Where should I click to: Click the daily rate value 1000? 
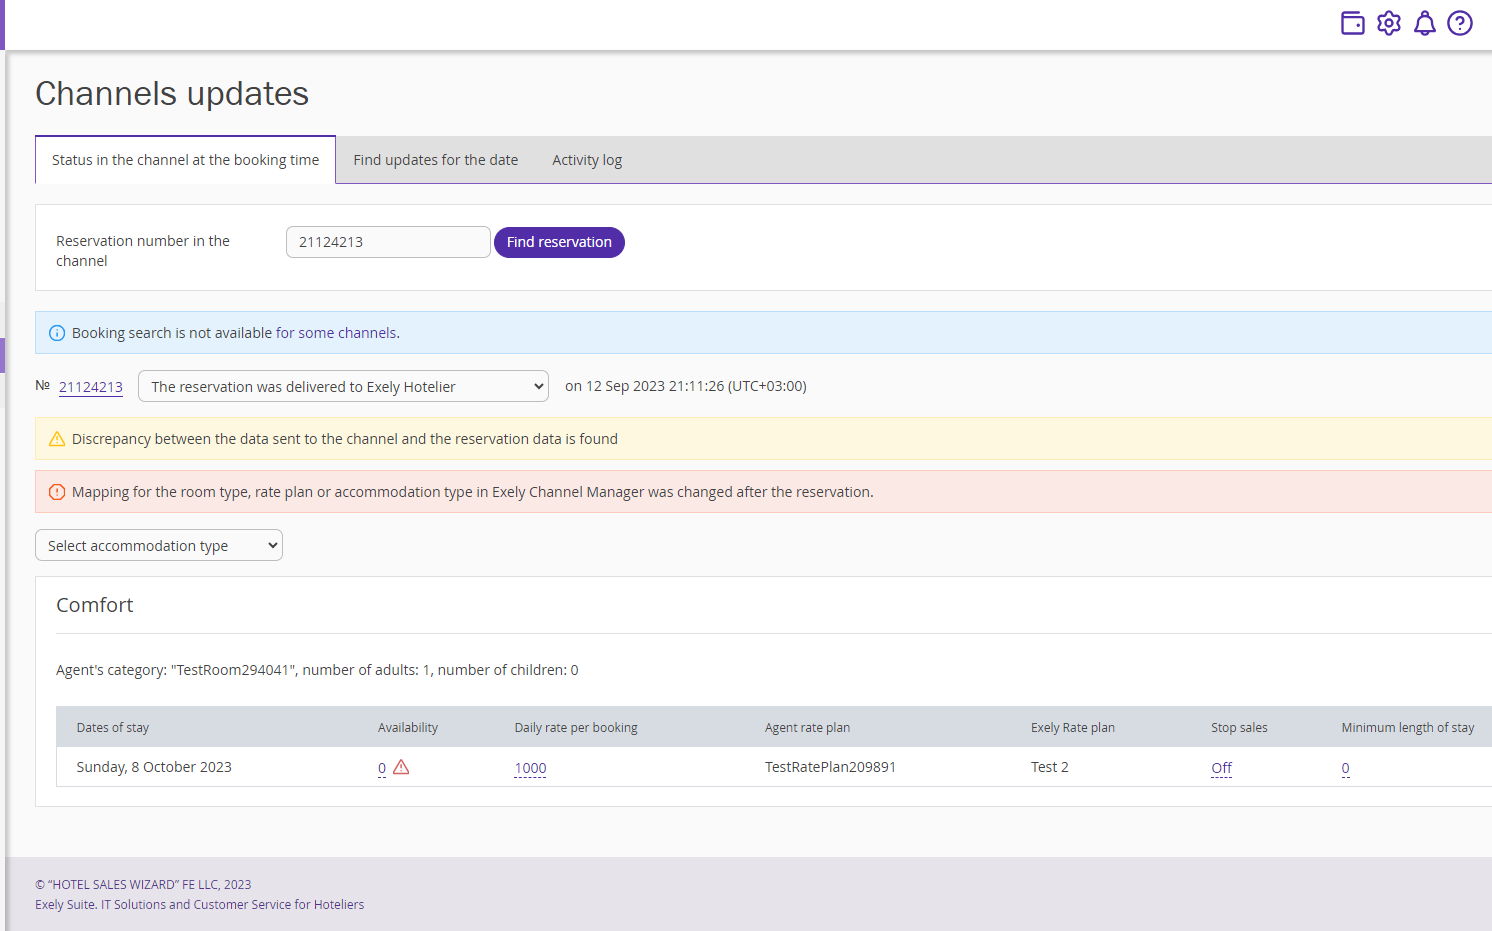tap(530, 768)
